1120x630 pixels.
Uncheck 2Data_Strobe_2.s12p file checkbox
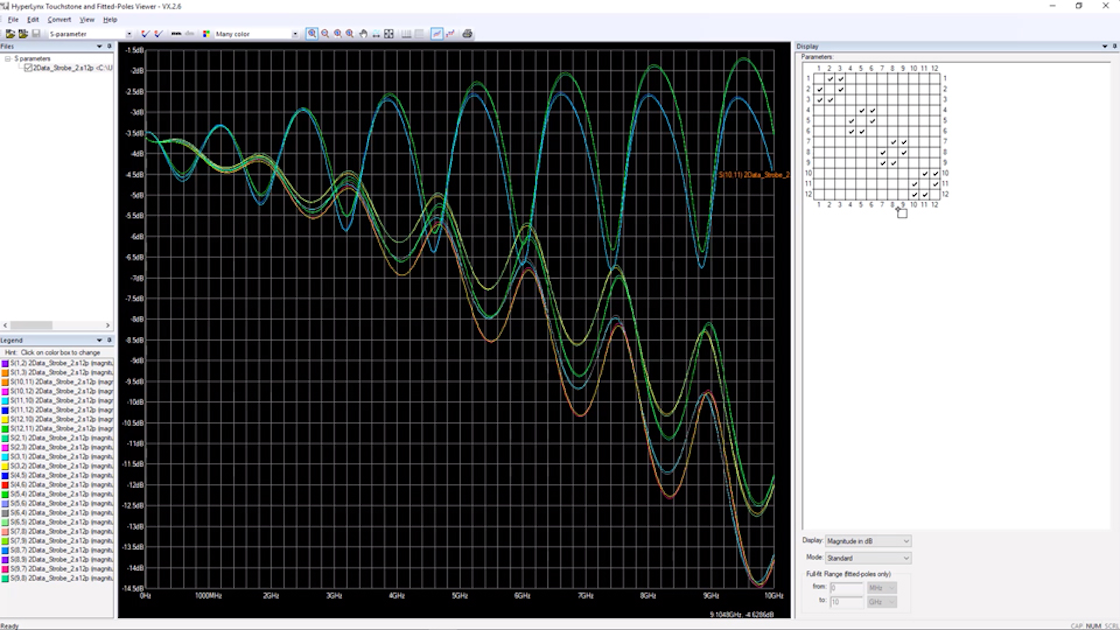(x=28, y=68)
